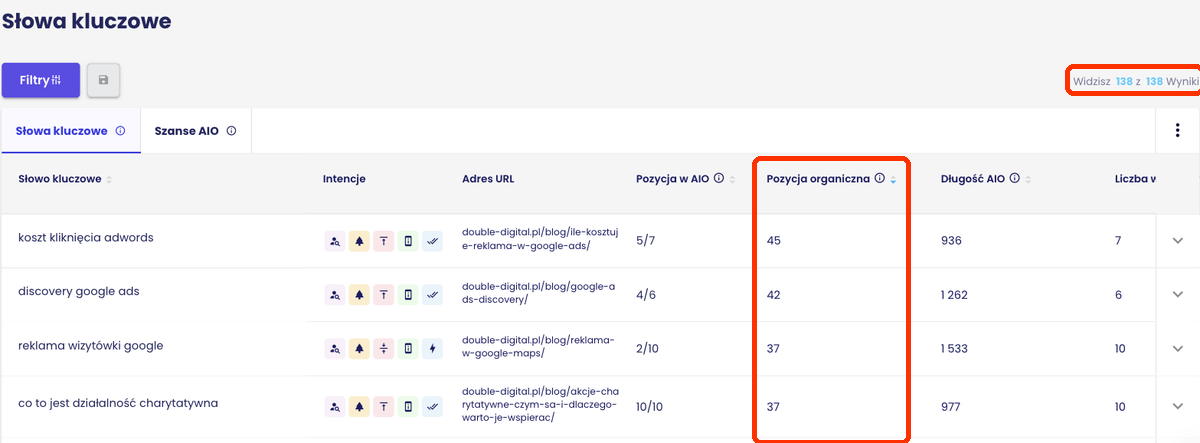Click person-search intent icon for reklama wizytówki google
This screenshot has width=1200, height=443.
point(334,349)
